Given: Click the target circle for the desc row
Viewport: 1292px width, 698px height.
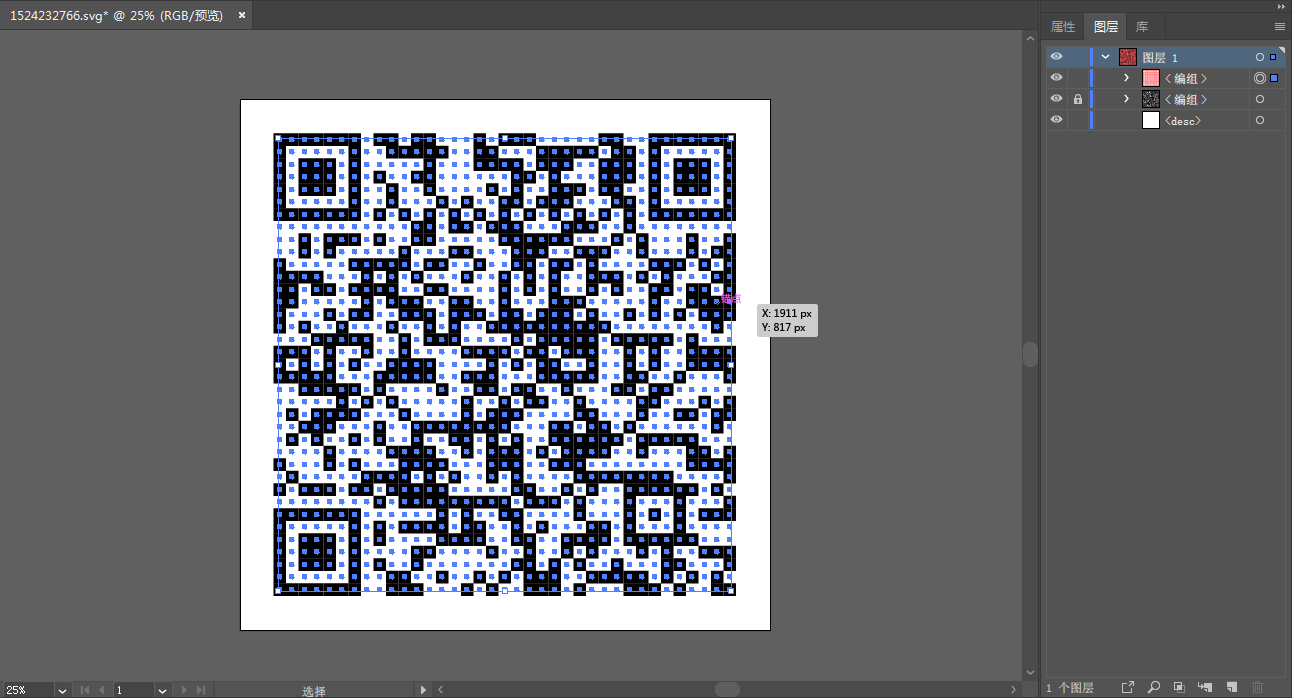Looking at the screenshot, I should click(x=1260, y=120).
